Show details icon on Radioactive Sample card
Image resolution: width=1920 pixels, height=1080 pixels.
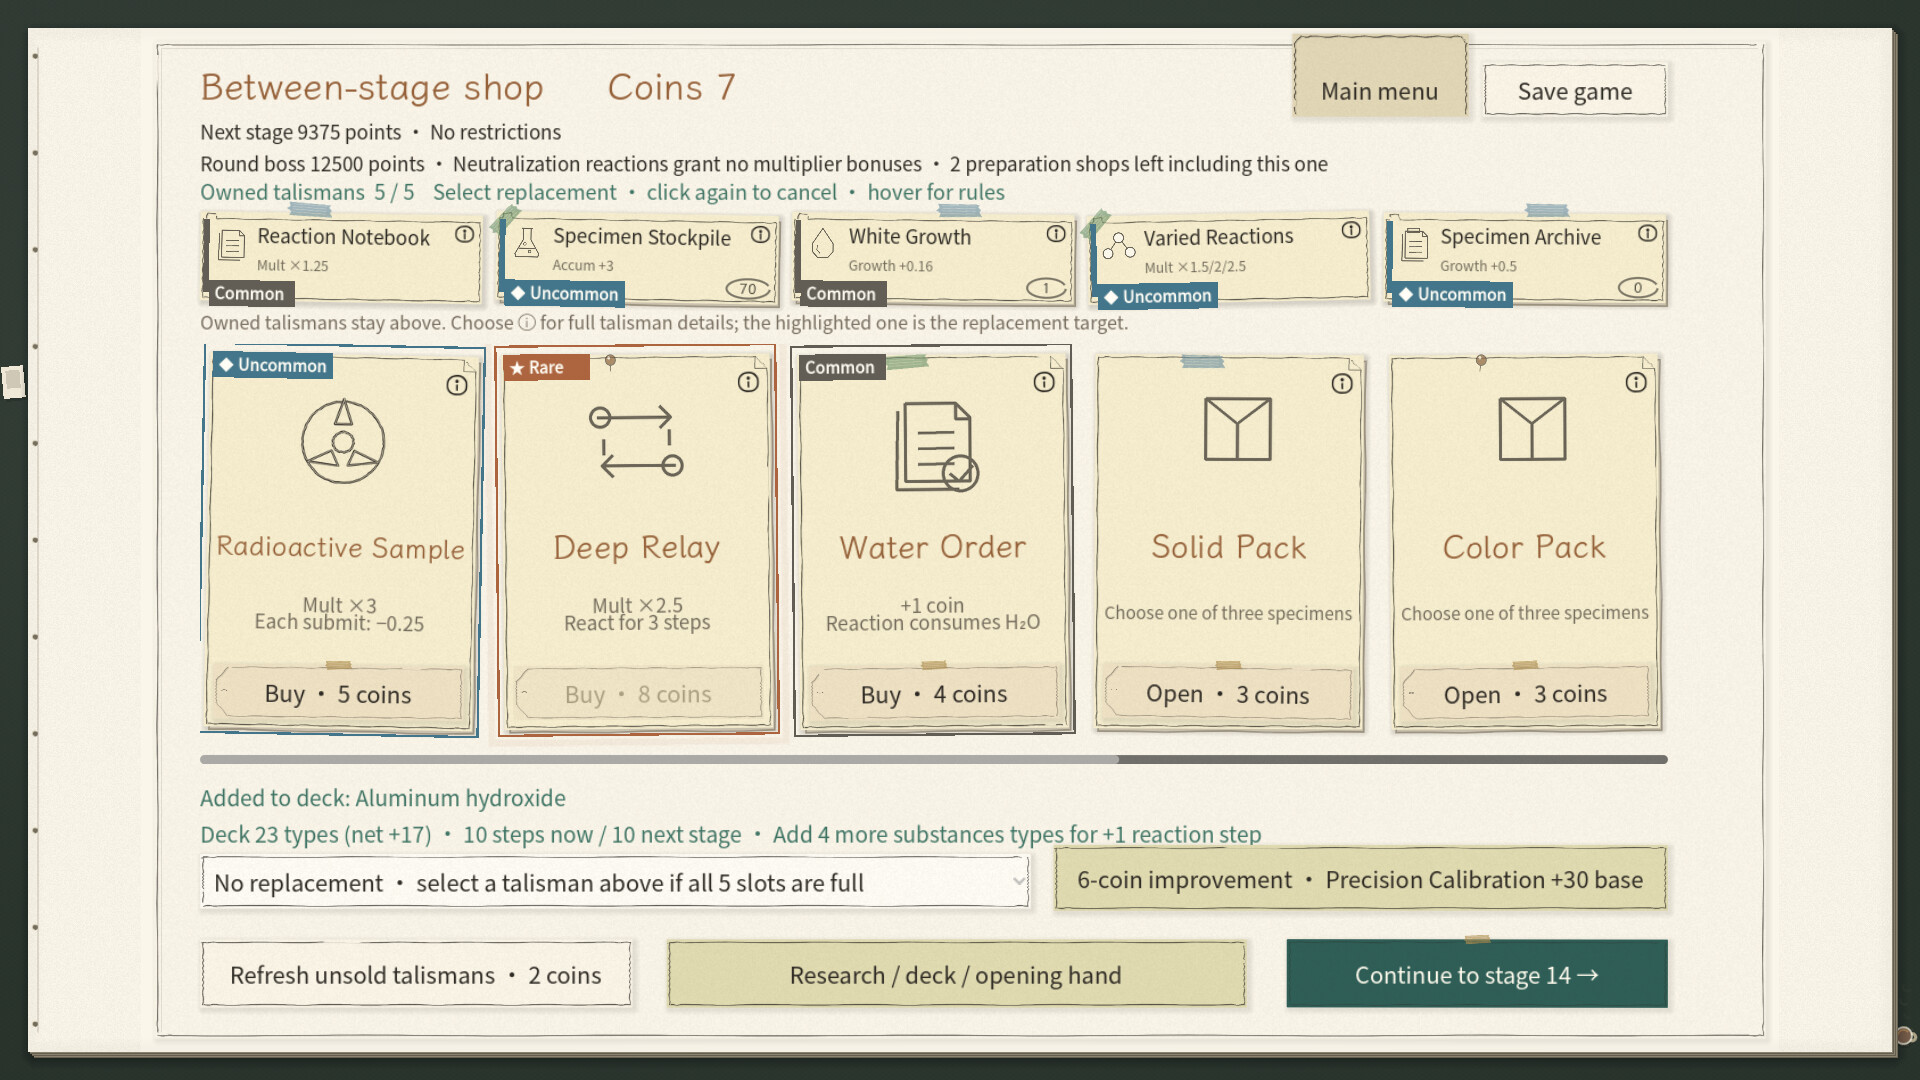(457, 385)
